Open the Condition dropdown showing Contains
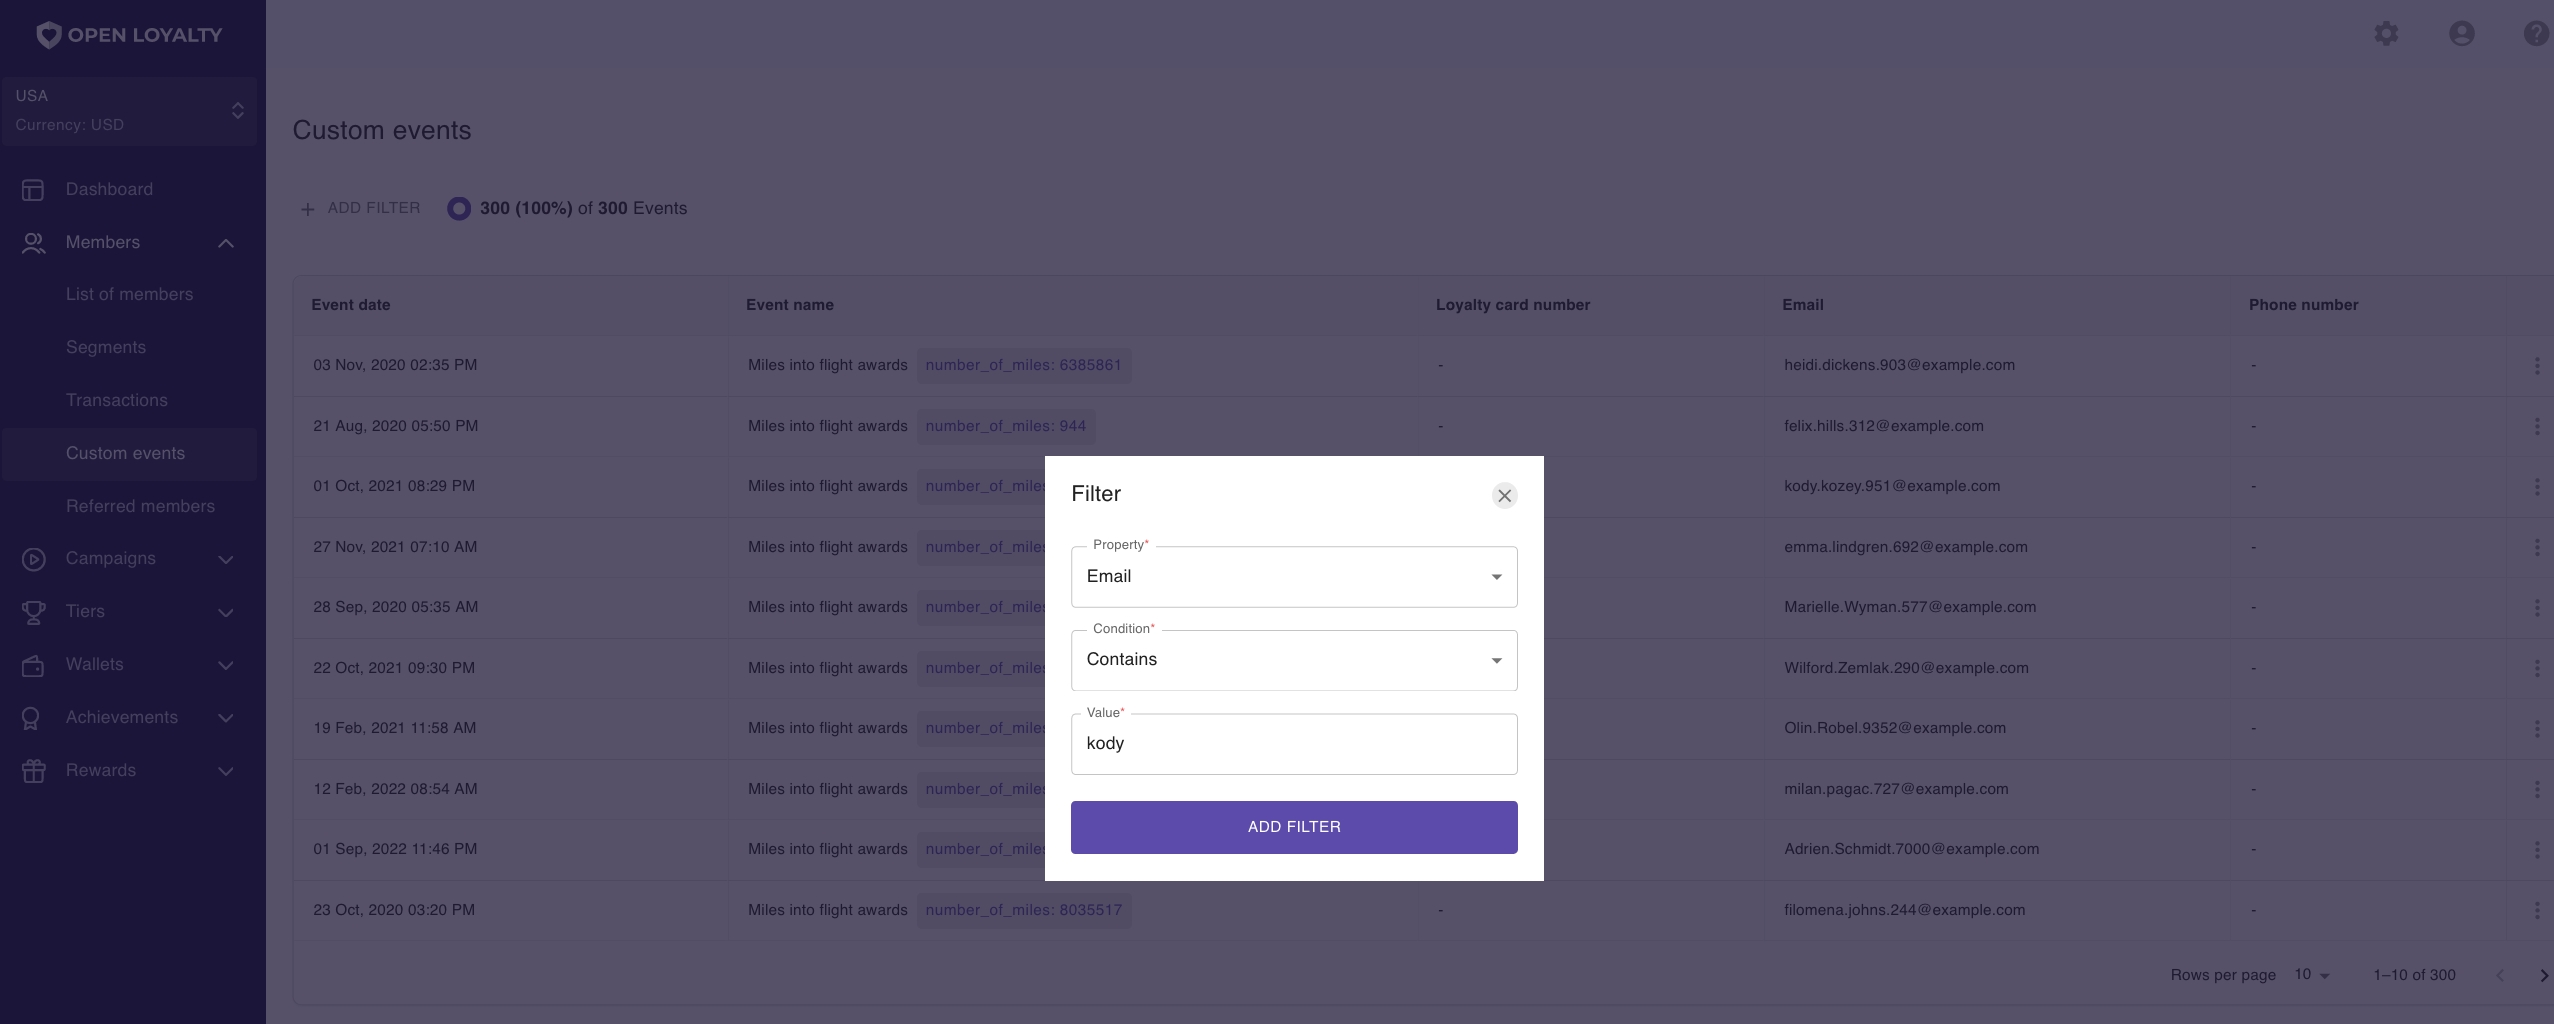The height and width of the screenshot is (1024, 2554). tap(1294, 660)
